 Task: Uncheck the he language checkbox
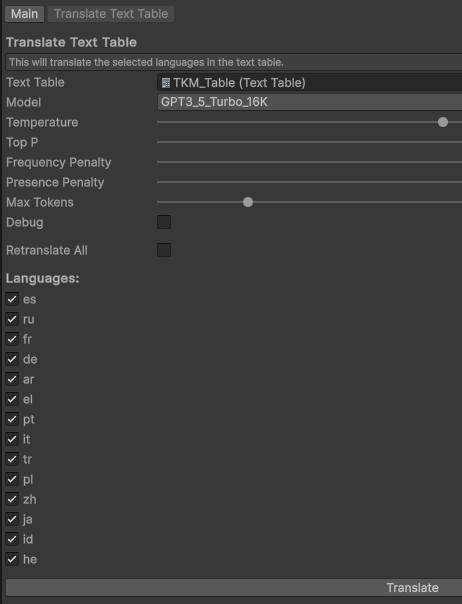point(12,559)
